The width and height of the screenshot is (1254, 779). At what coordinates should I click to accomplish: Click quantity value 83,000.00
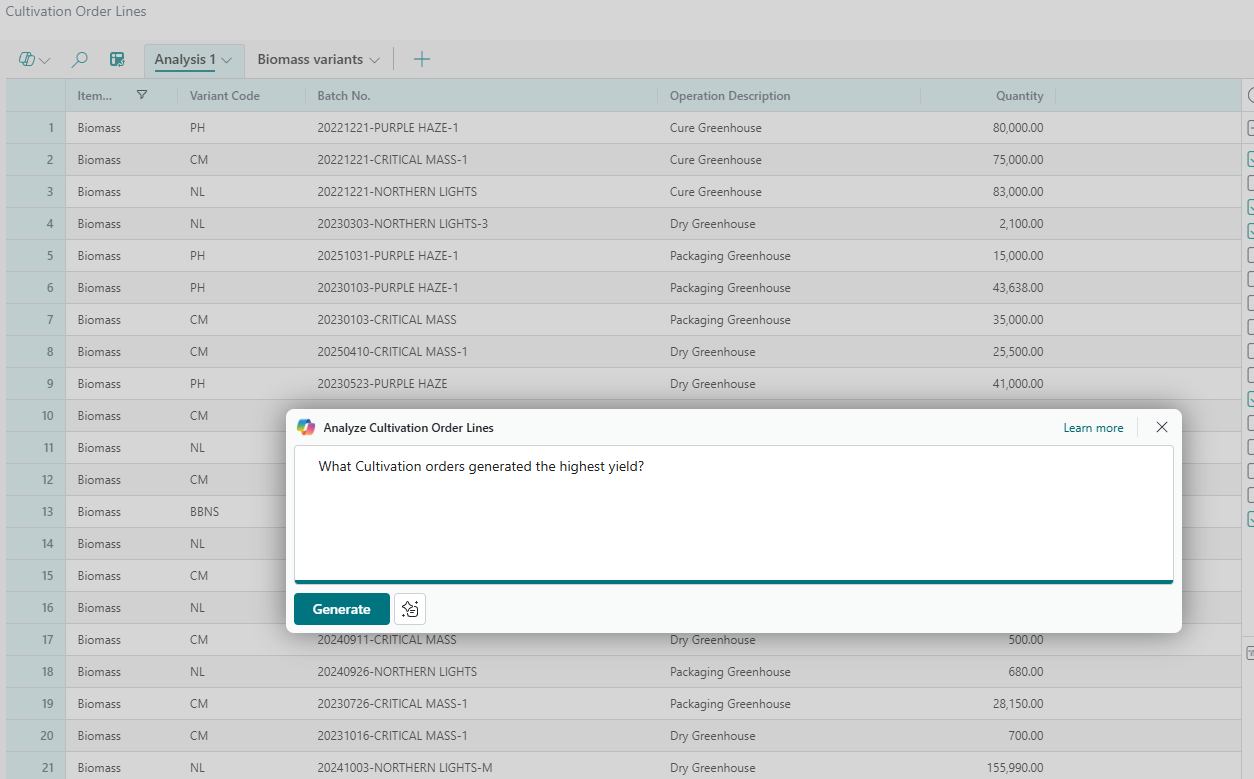pyautogui.click(x=1018, y=192)
